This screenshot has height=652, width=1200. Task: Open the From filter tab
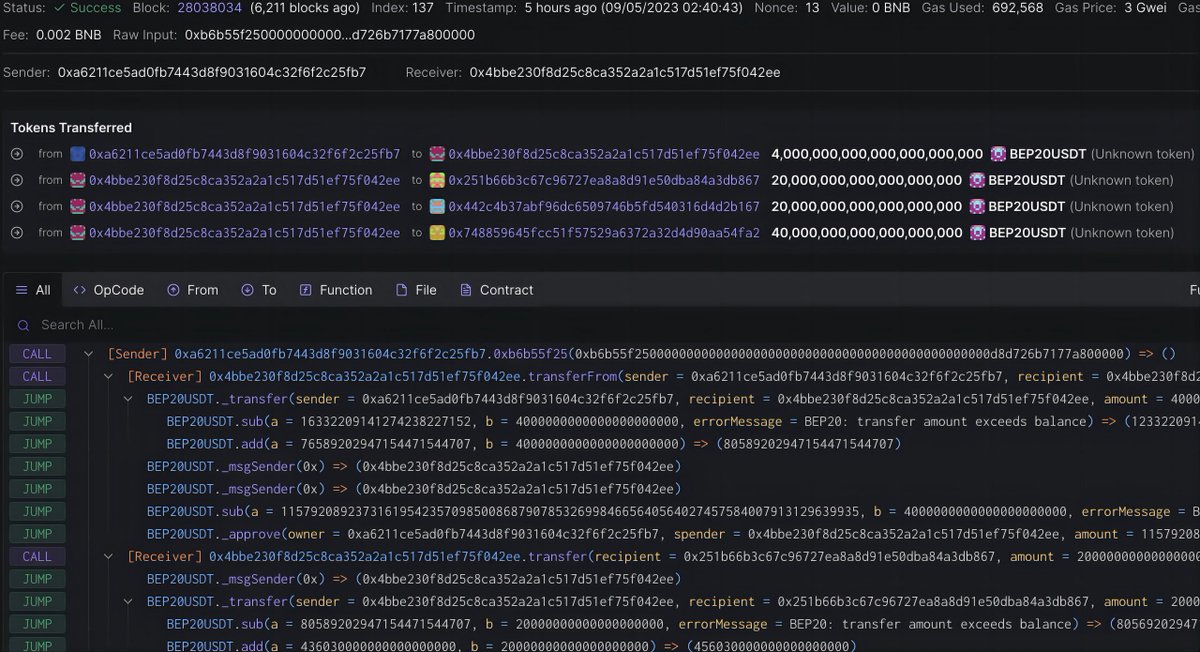pos(192,290)
